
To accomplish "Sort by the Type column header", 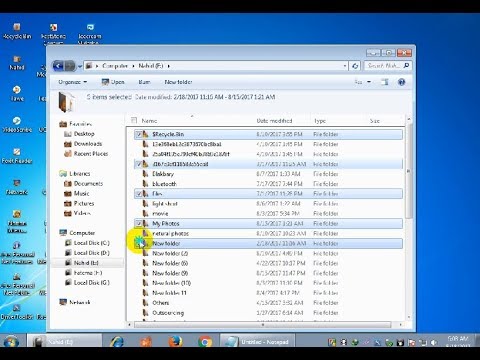I will pos(320,121).
